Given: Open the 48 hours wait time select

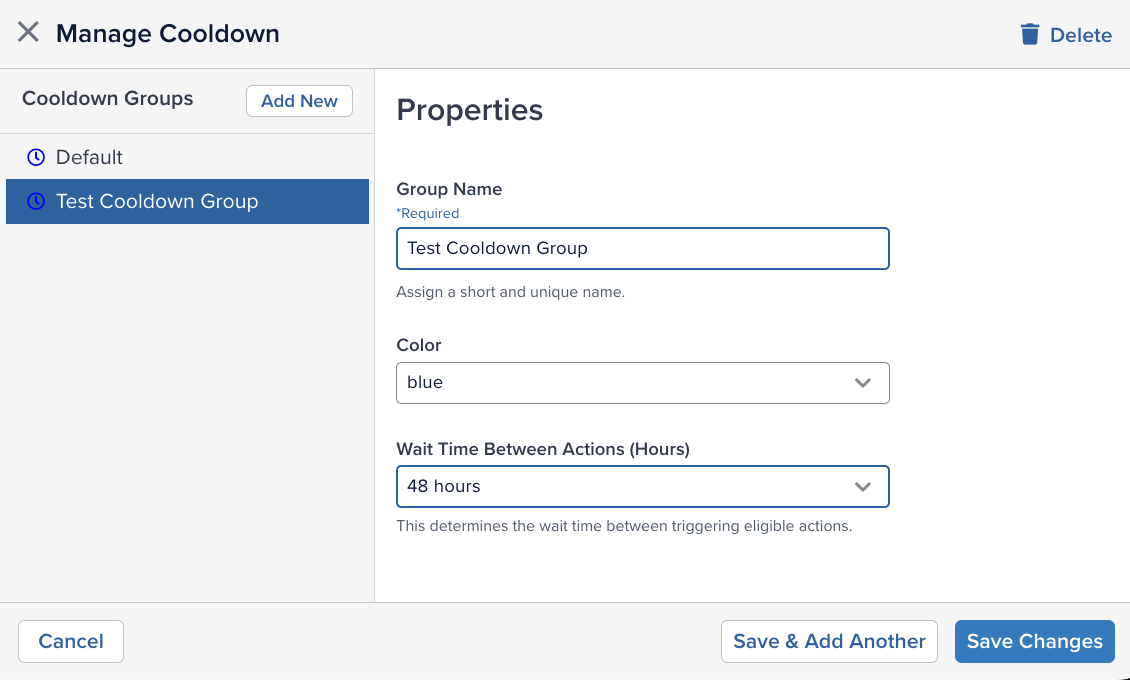Looking at the screenshot, I should [620, 487].
